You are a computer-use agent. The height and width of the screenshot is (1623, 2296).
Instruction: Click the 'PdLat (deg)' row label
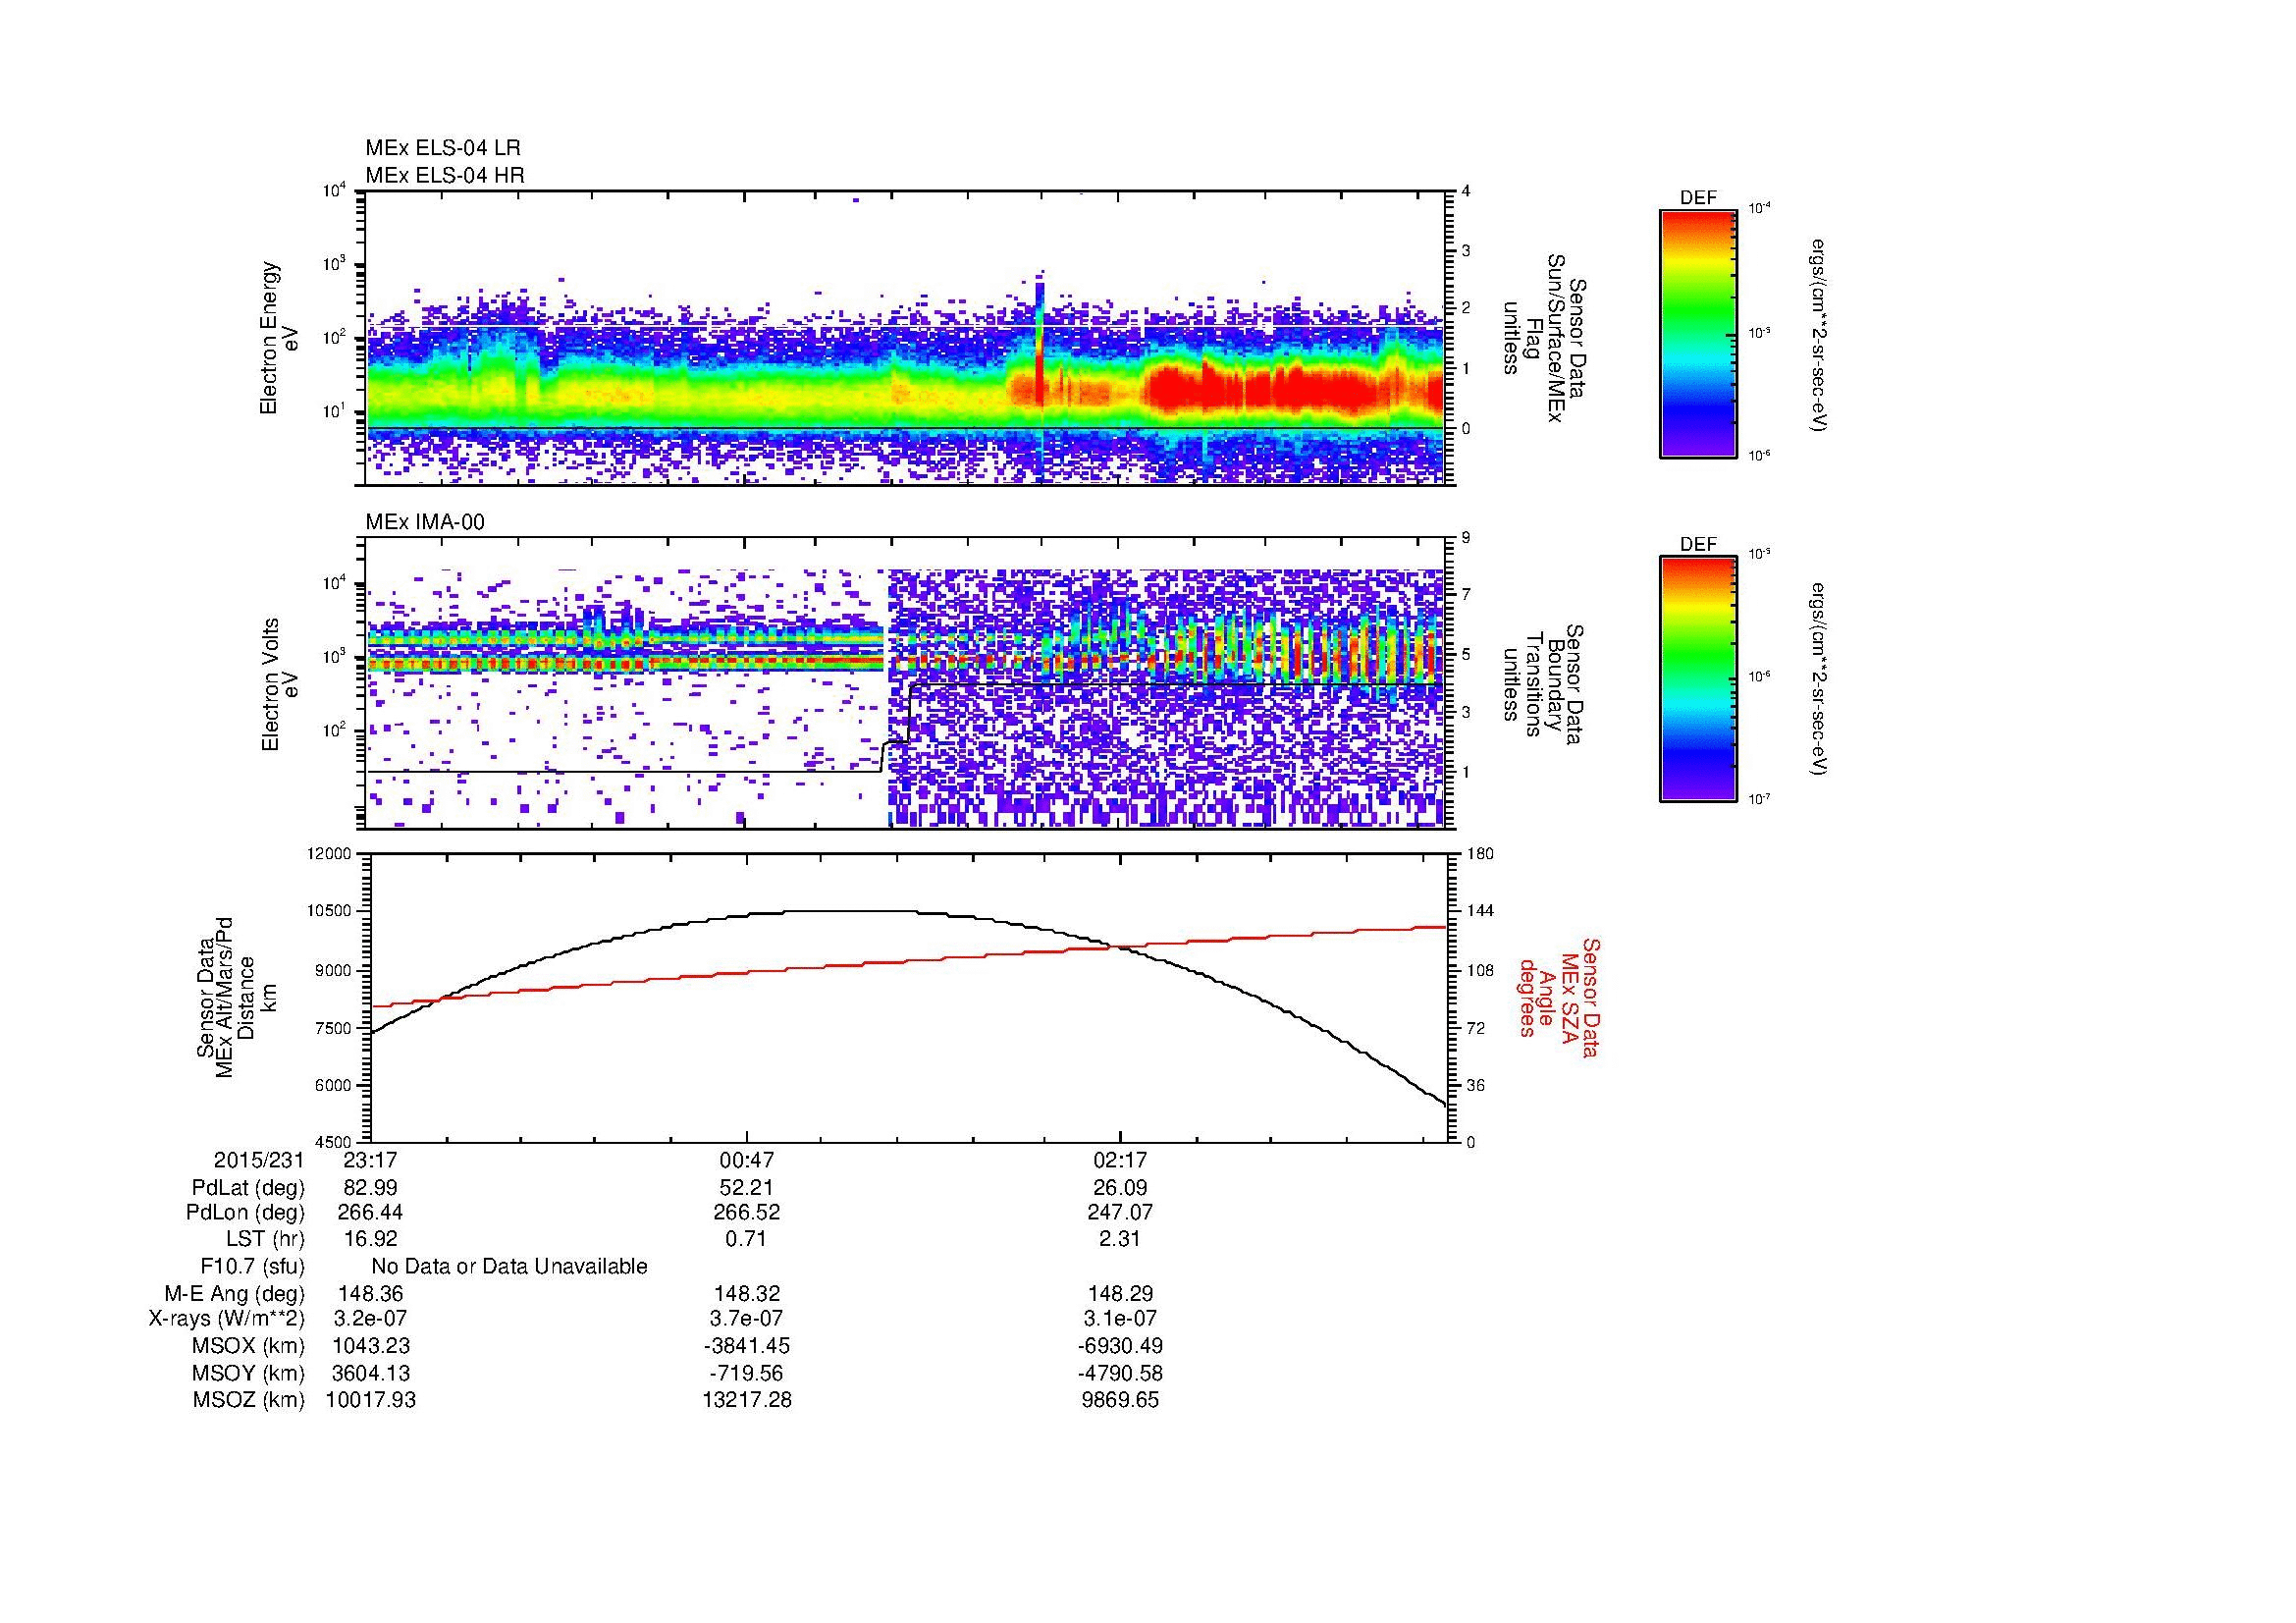(248, 1188)
